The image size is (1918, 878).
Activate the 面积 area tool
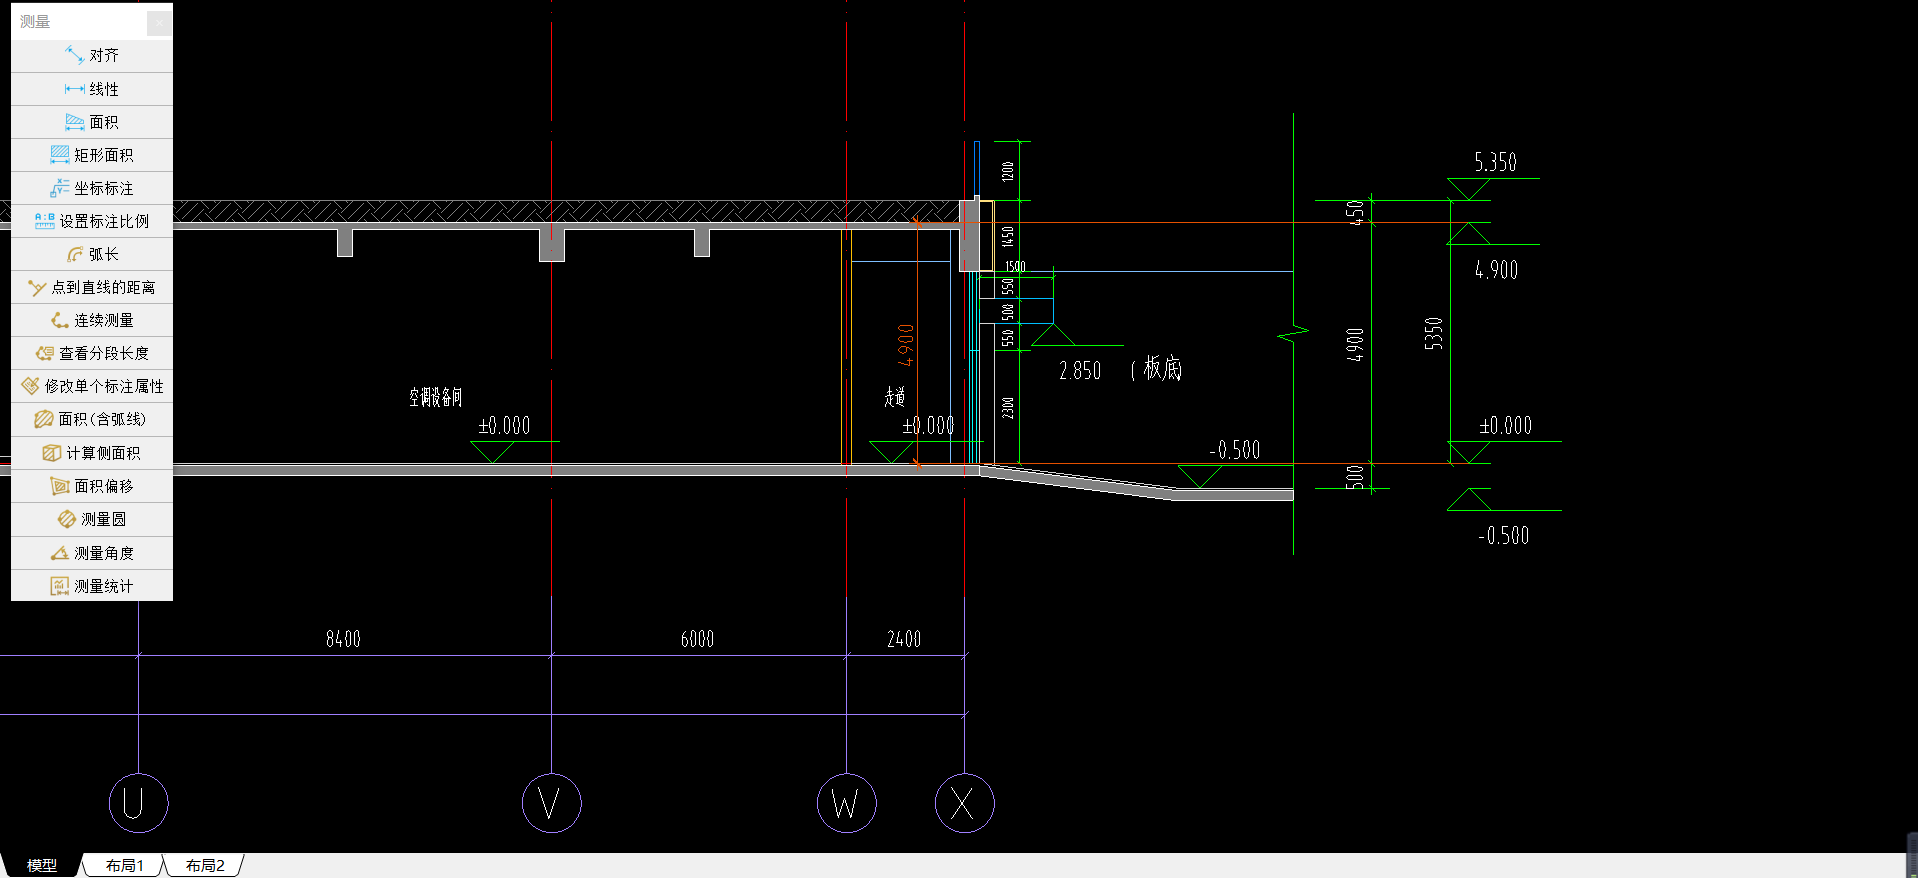point(92,122)
